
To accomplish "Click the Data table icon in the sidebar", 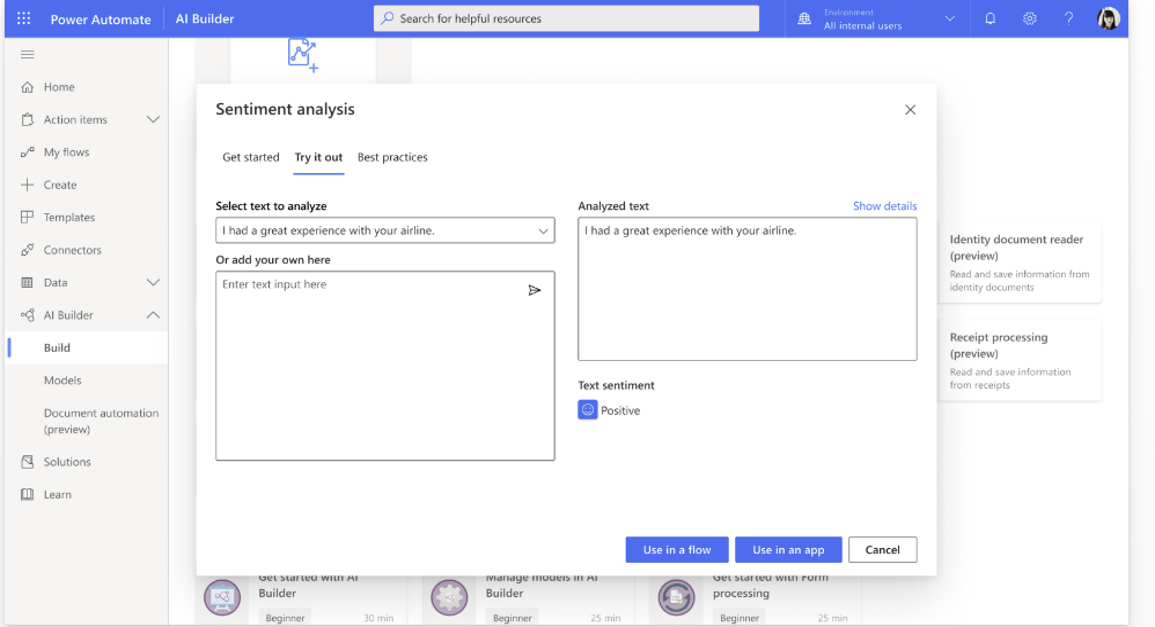I will coord(27,282).
